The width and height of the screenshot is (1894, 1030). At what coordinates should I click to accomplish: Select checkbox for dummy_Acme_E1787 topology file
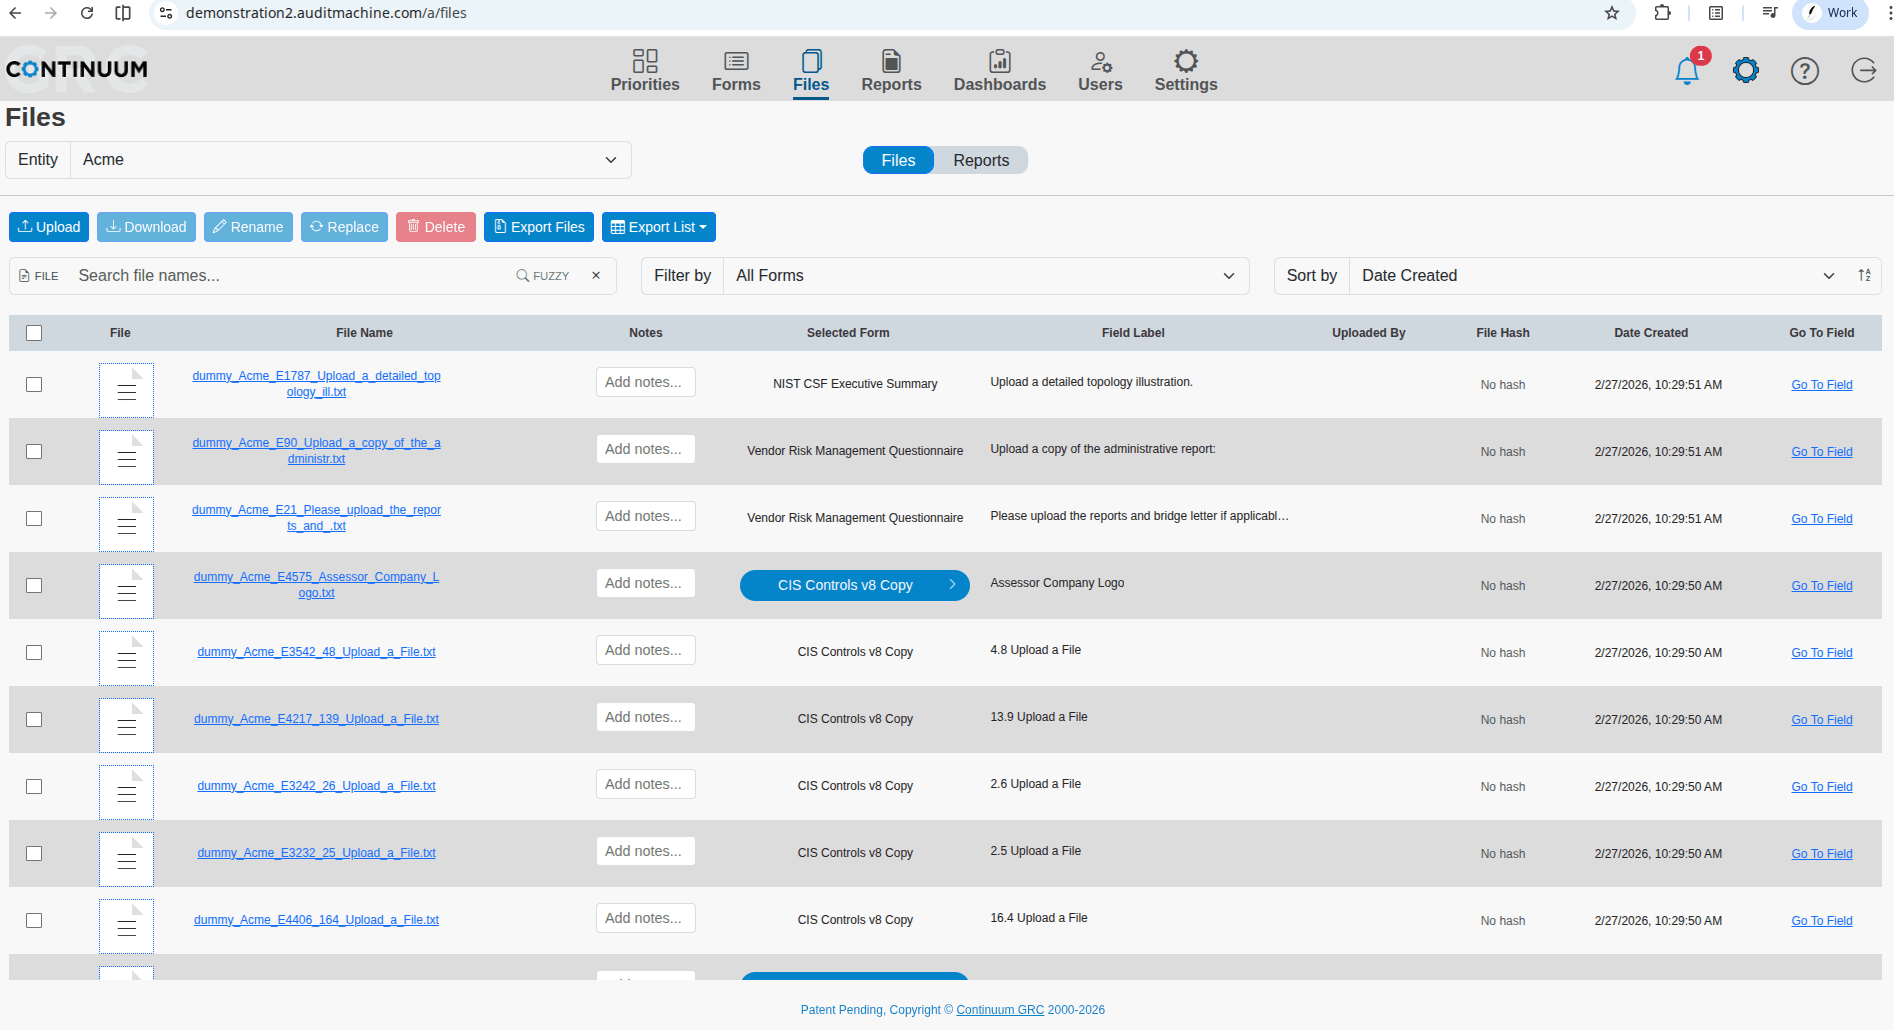click(x=34, y=385)
